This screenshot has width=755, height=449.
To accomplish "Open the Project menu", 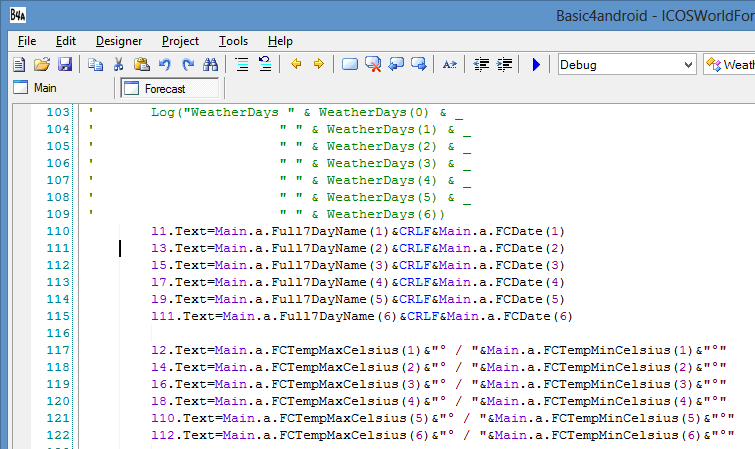I will (x=181, y=41).
